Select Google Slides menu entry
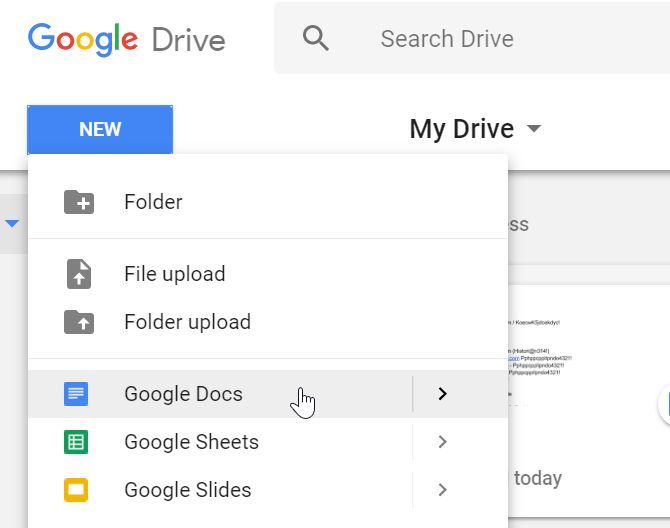The height and width of the screenshot is (528, 670). (187, 490)
